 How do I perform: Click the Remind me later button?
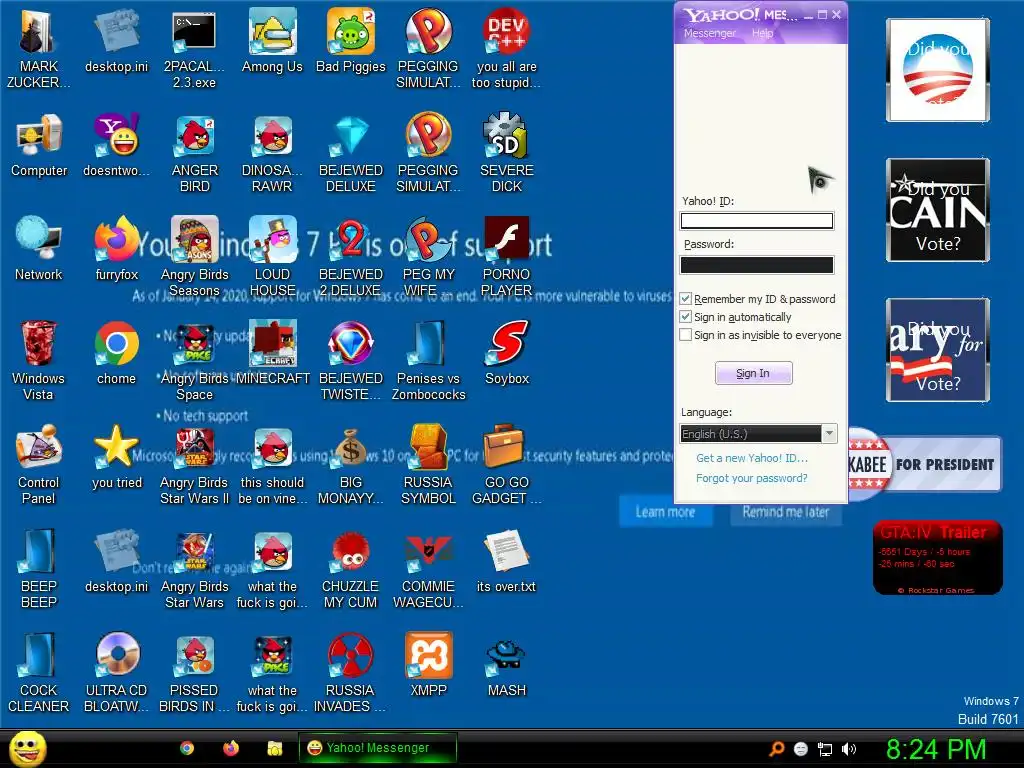786,512
